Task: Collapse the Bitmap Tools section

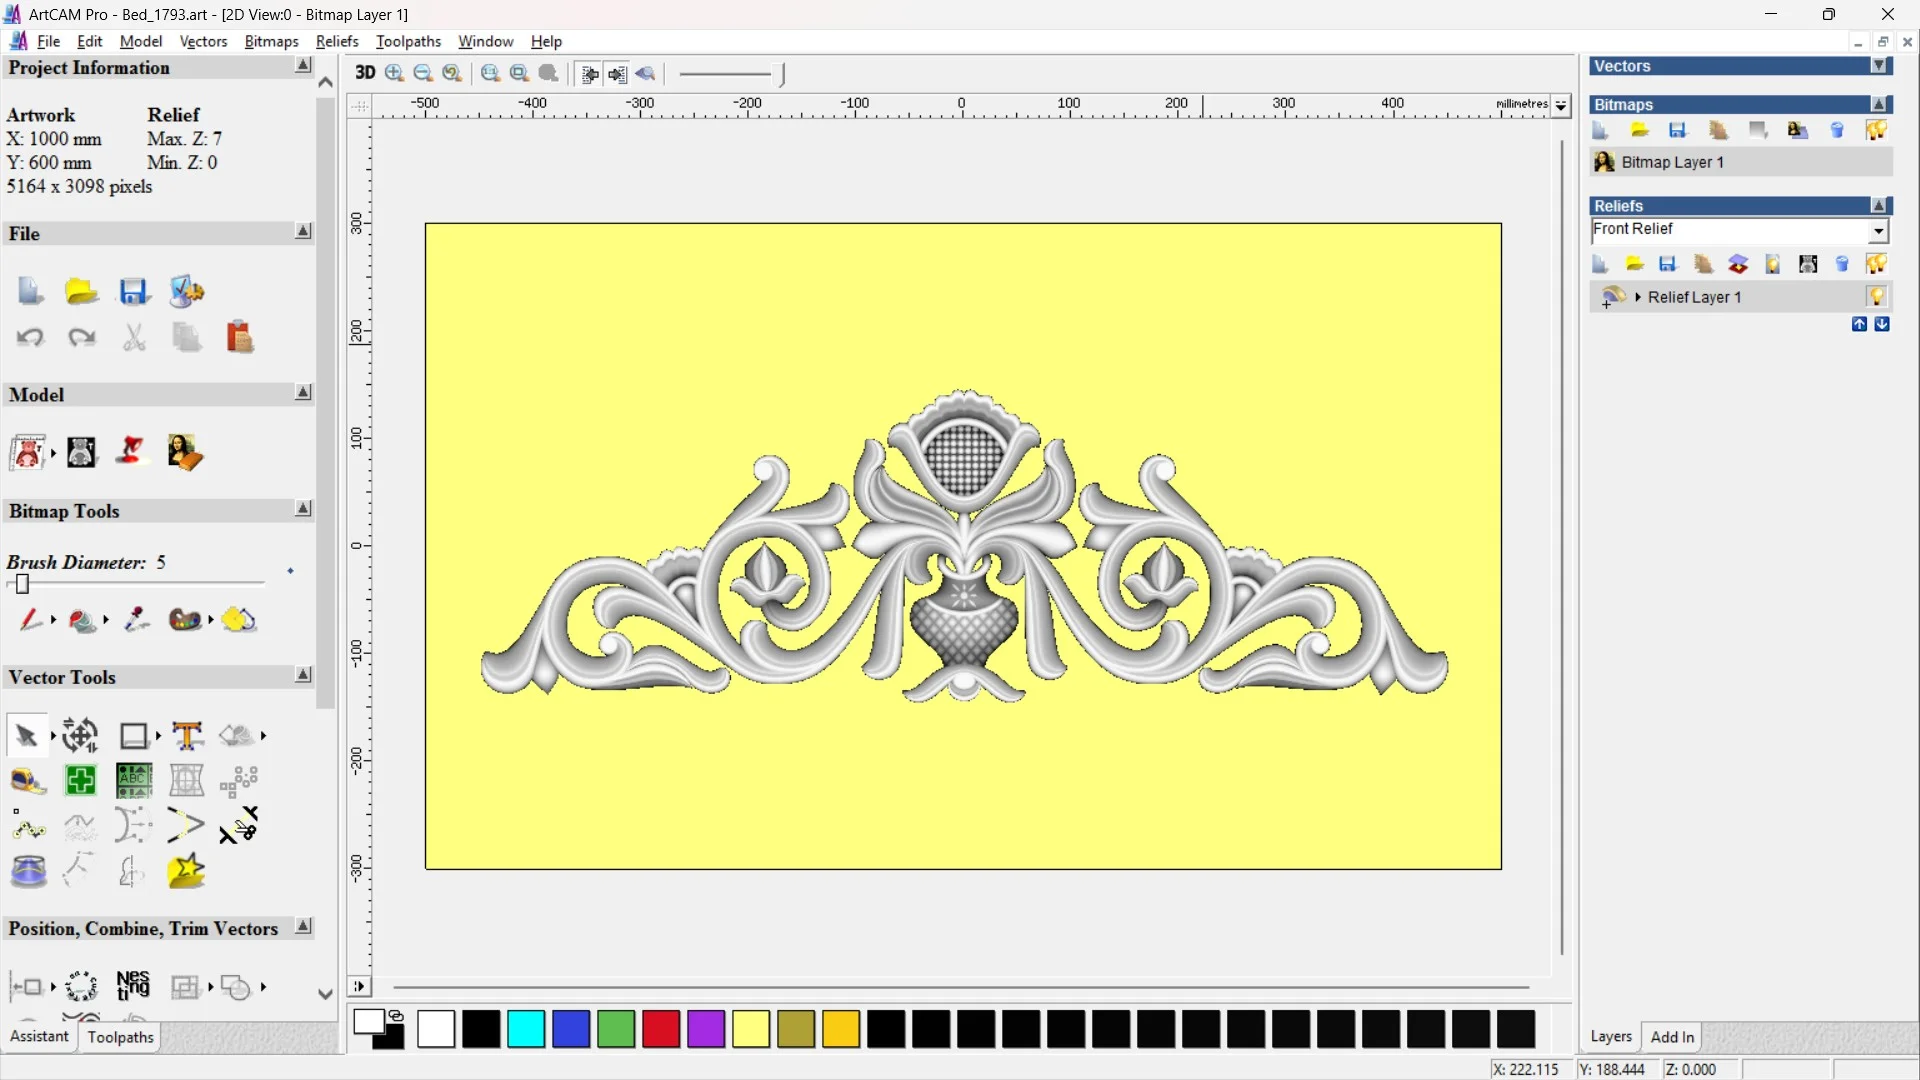Action: (x=303, y=509)
